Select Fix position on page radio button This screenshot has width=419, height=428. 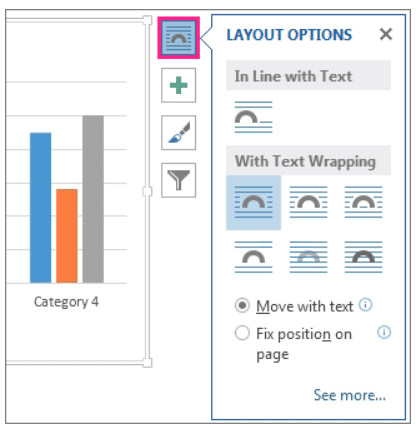coord(242,333)
